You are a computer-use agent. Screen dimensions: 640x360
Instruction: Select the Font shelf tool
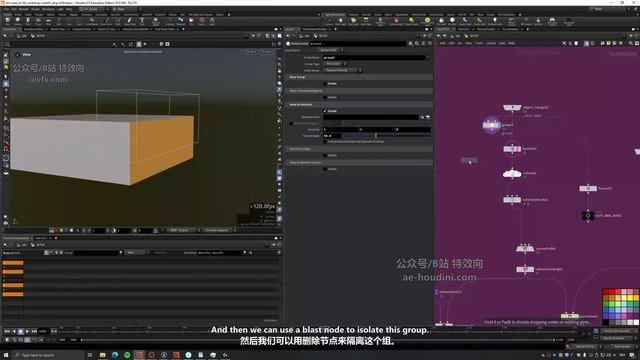142,21
